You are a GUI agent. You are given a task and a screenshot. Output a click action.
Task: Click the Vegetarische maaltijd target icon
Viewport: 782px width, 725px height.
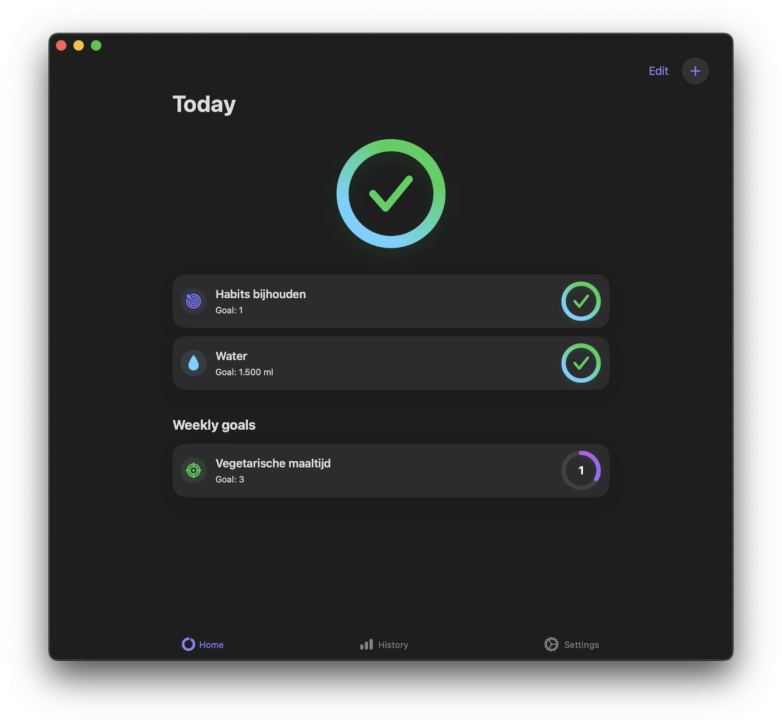194,470
